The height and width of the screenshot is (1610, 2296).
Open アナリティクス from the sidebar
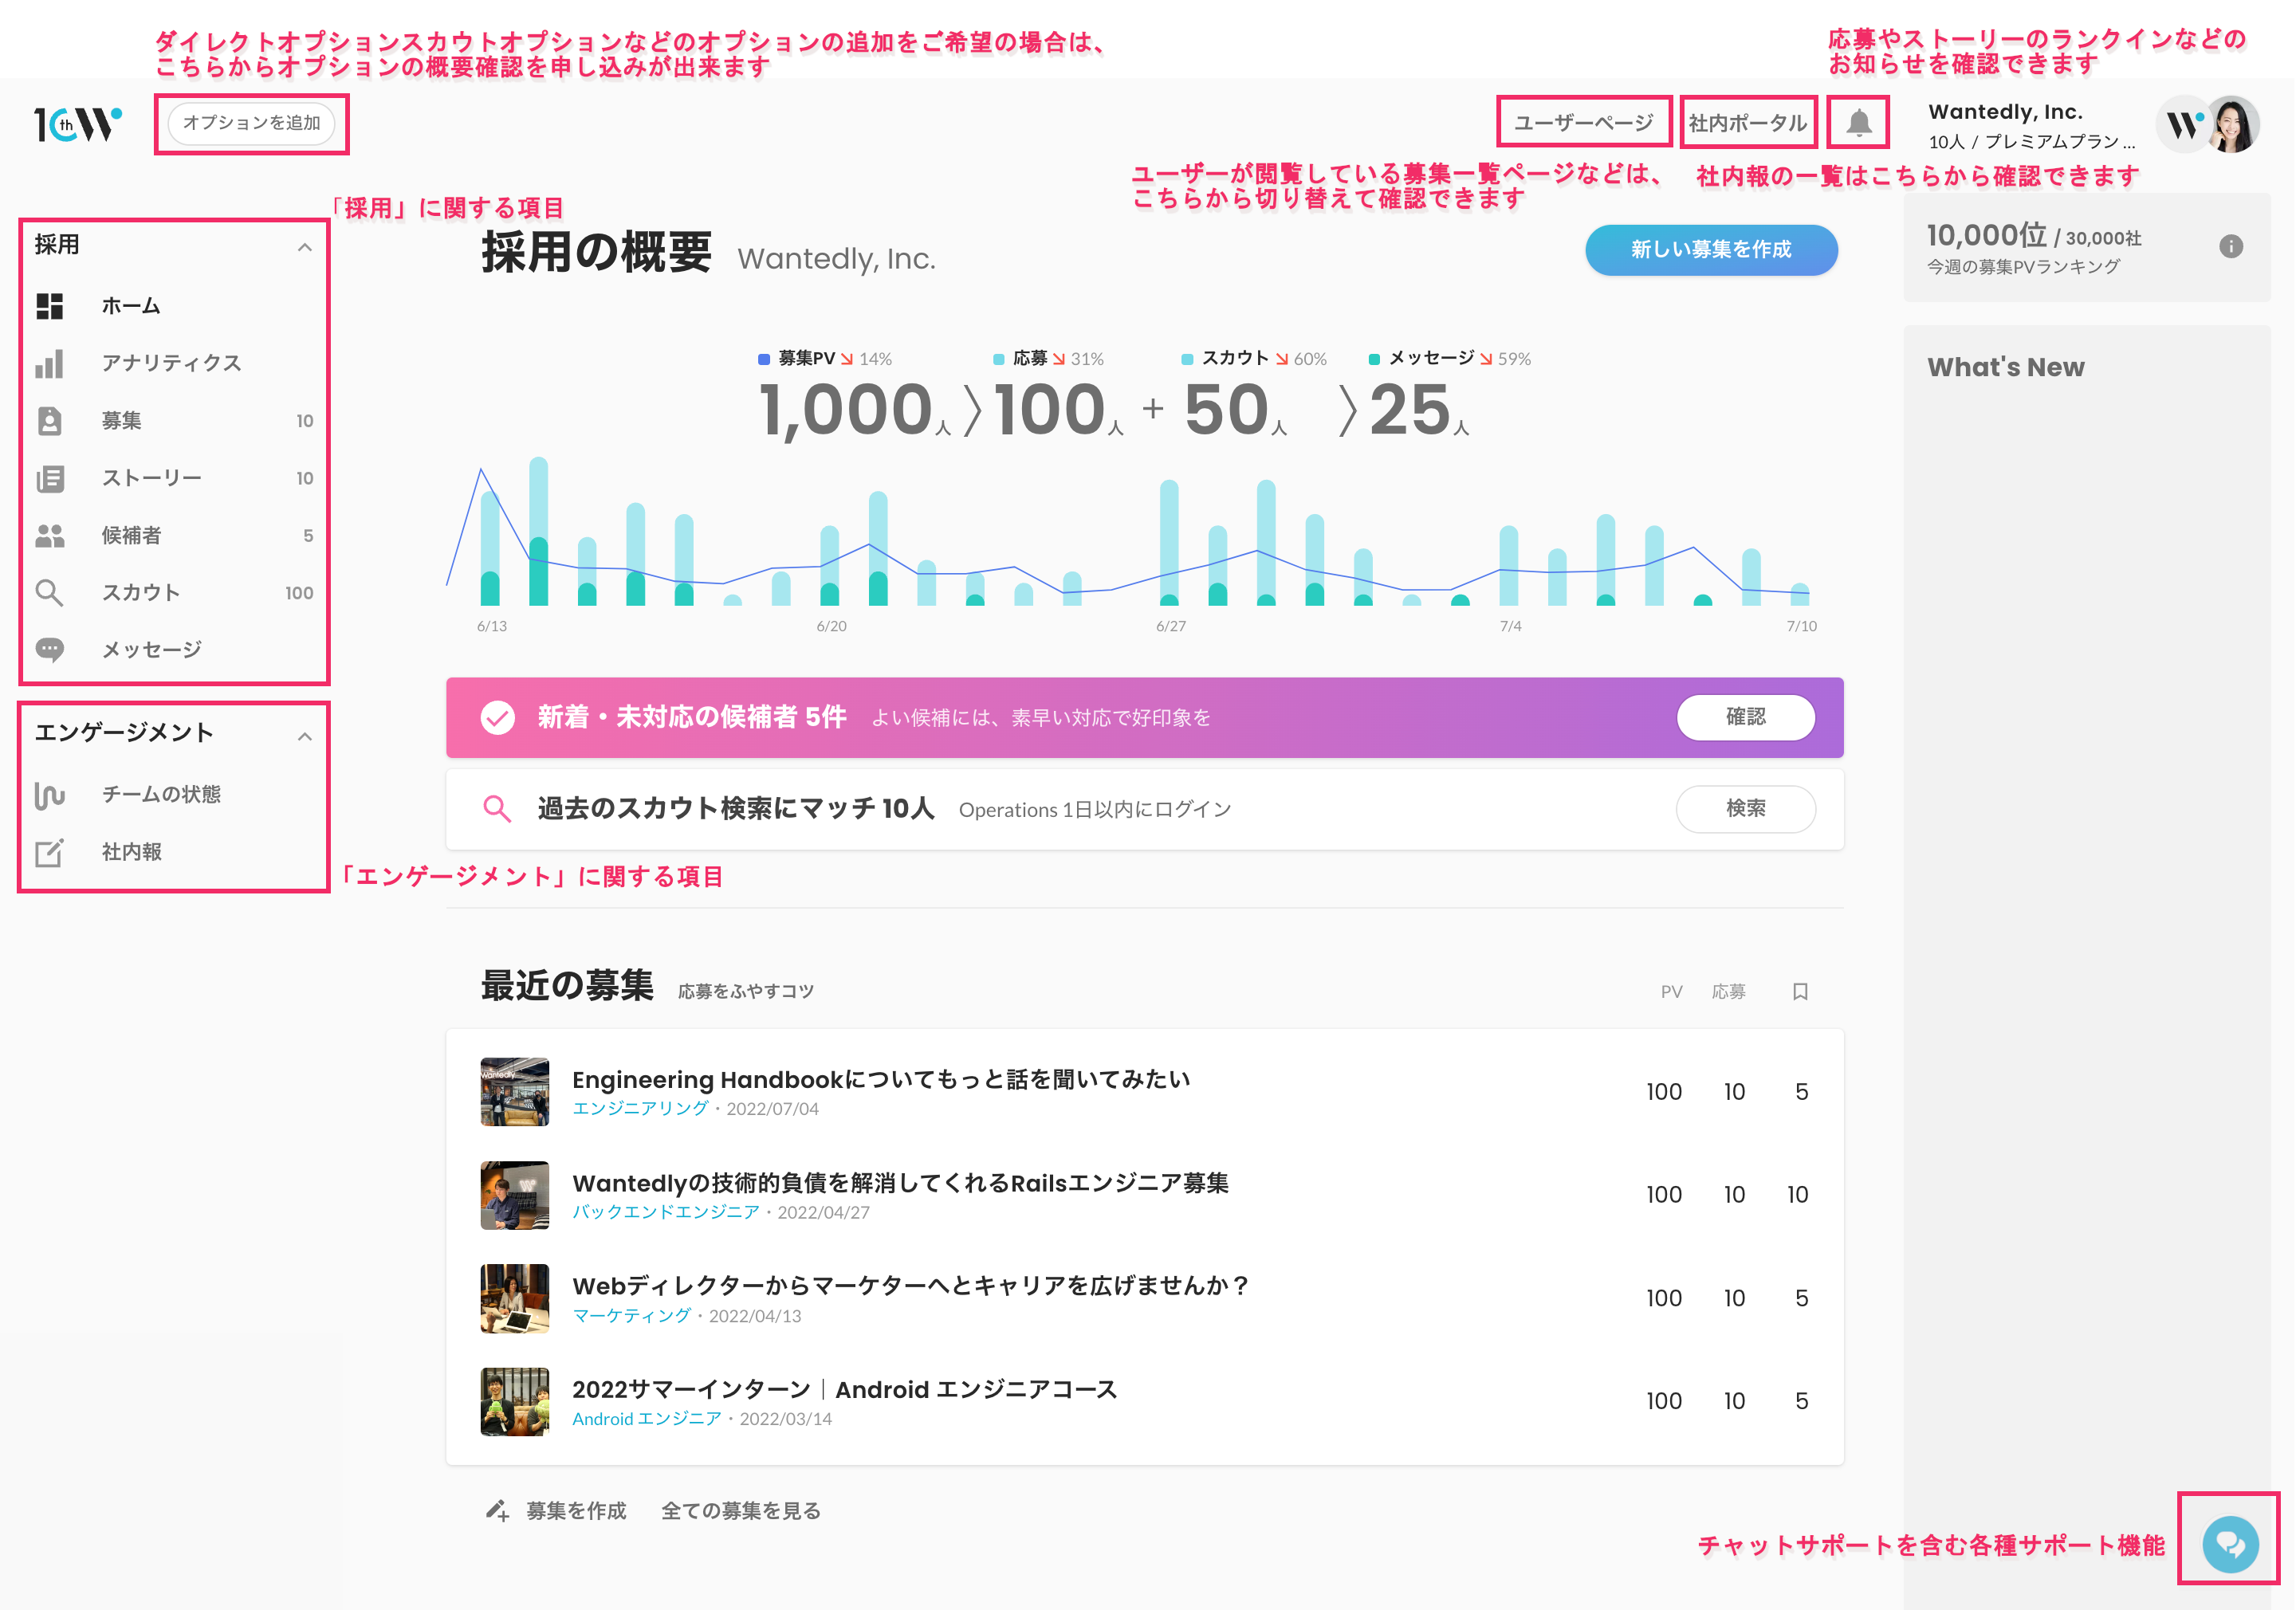(174, 363)
